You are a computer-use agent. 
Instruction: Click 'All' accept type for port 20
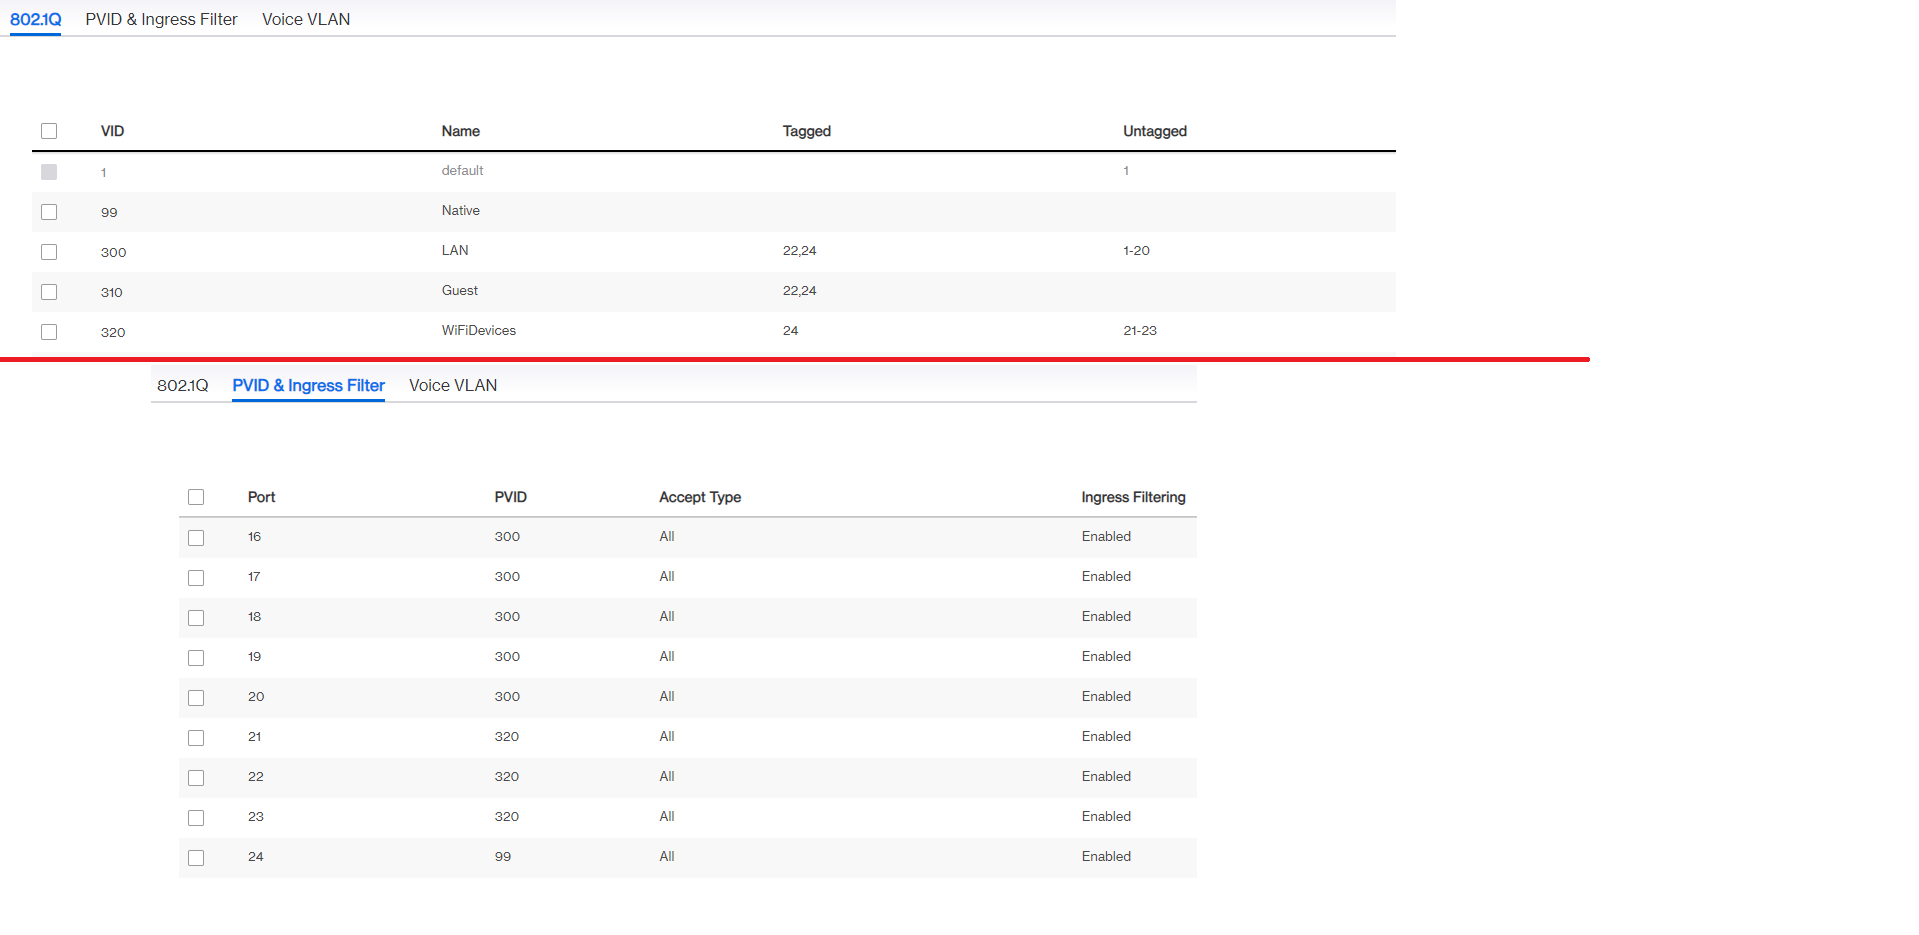click(667, 697)
